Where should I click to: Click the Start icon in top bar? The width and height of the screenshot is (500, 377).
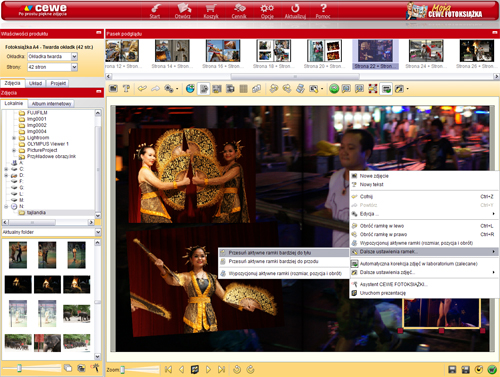pyautogui.click(x=155, y=11)
